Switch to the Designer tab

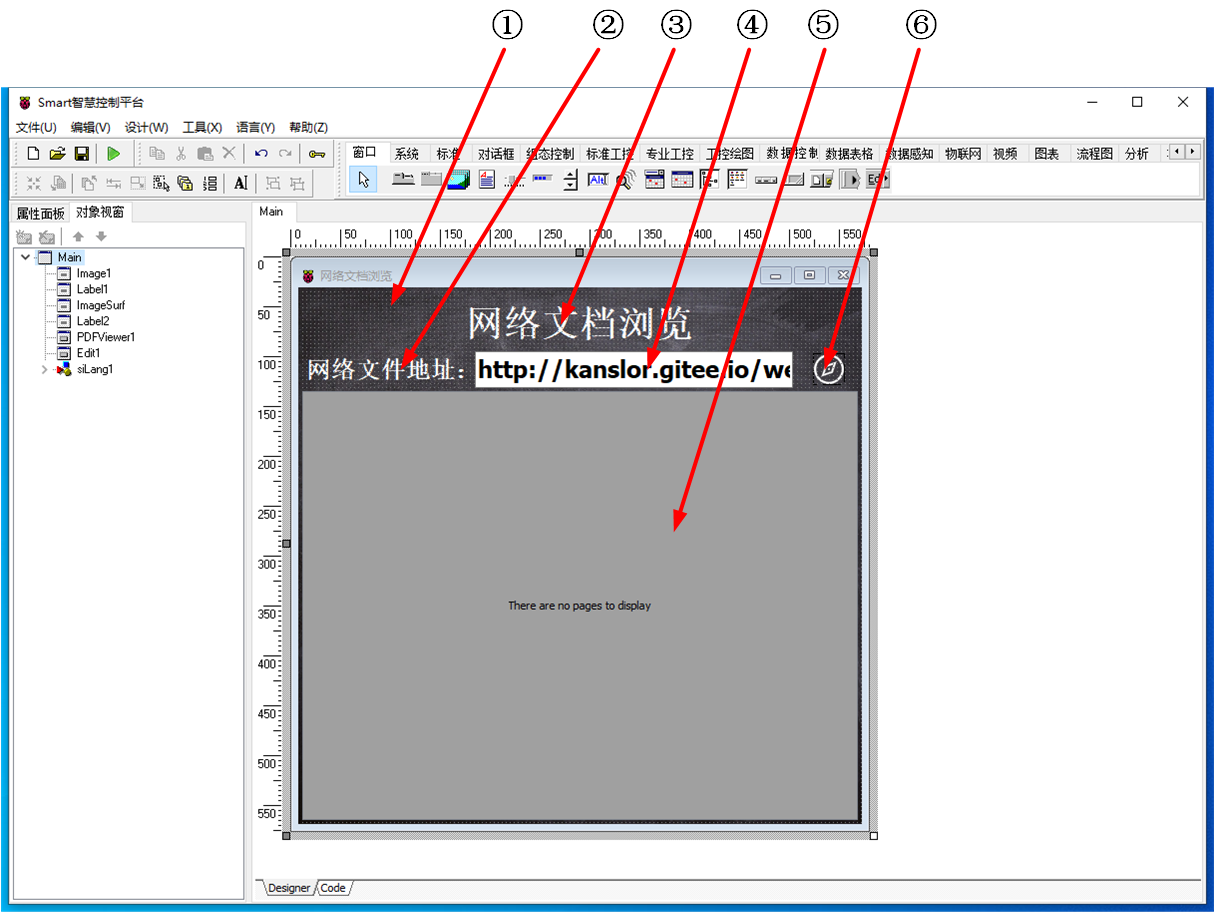point(289,888)
